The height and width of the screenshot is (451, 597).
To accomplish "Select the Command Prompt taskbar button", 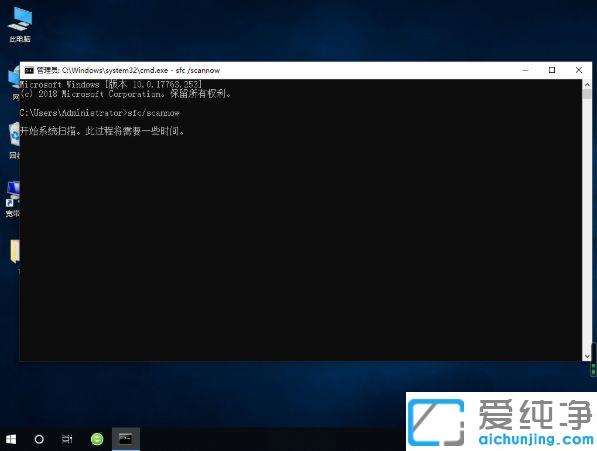I will [x=126, y=439].
